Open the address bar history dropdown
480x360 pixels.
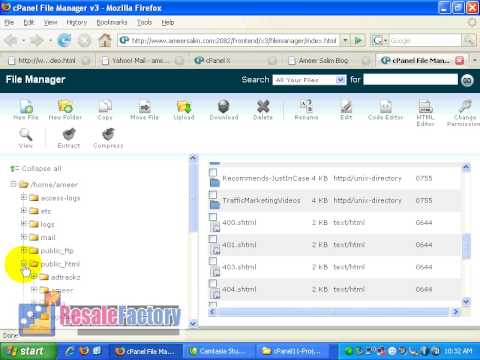[x=345, y=41]
